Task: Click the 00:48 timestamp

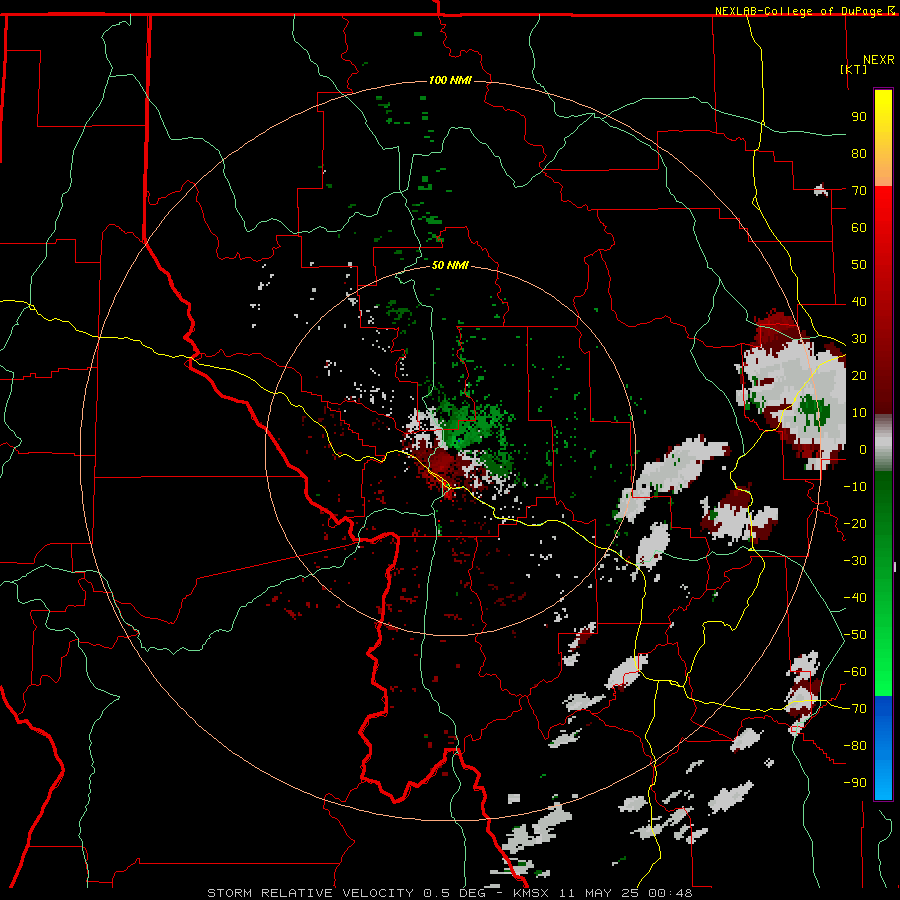Action: pos(670,893)
